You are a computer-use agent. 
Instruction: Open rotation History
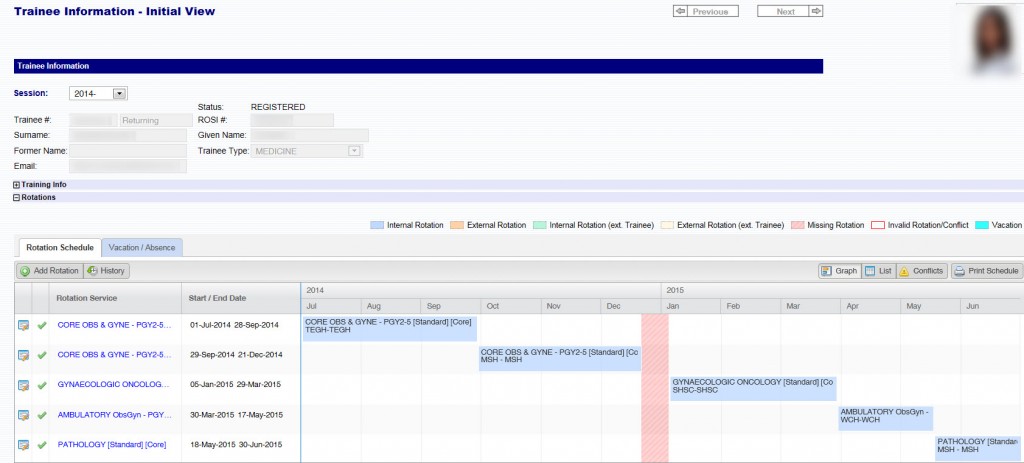point(106,271)
